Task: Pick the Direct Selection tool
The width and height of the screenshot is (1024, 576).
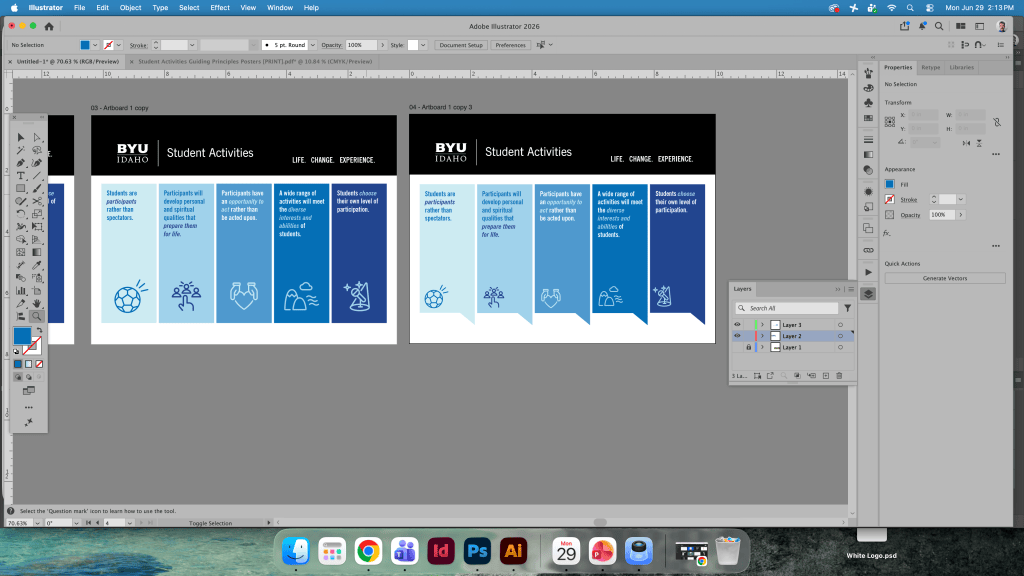Action: (37, 137)
